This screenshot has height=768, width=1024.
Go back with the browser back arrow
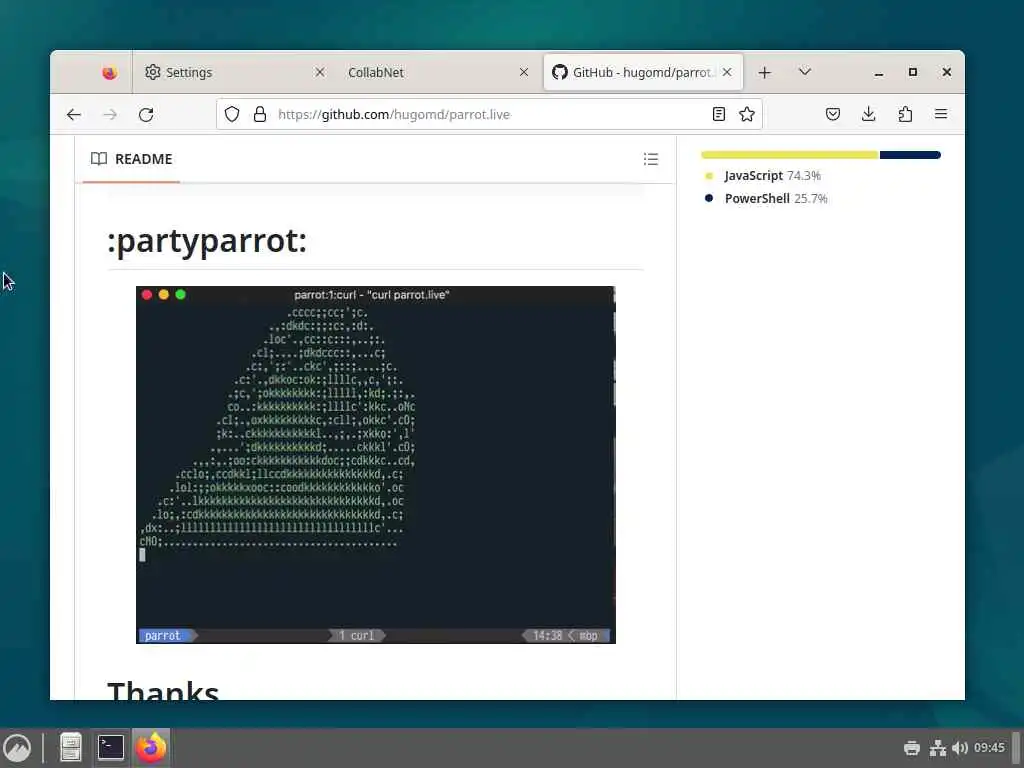(74, 115)
